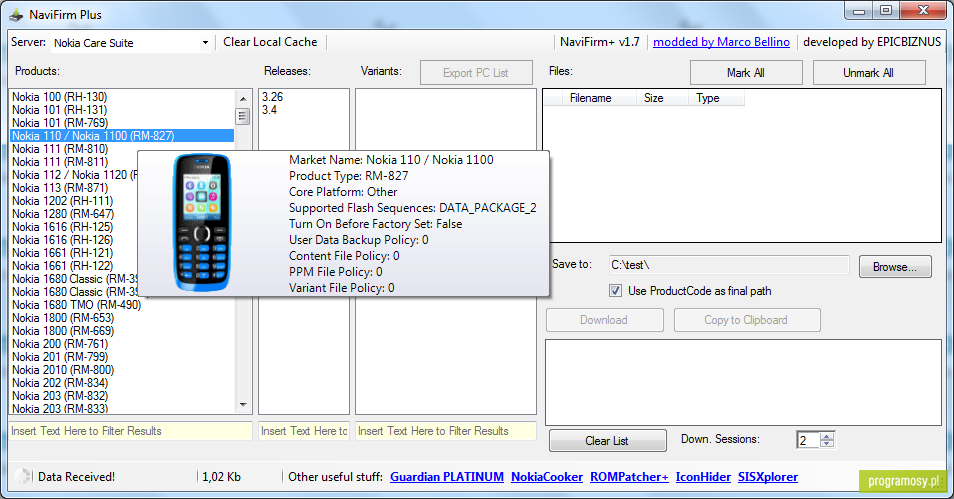Select Nokia 111 (RM-810) in Products
Image resolution: width=954 pixels, height=499 pixels.
click(x=60, y=149)
